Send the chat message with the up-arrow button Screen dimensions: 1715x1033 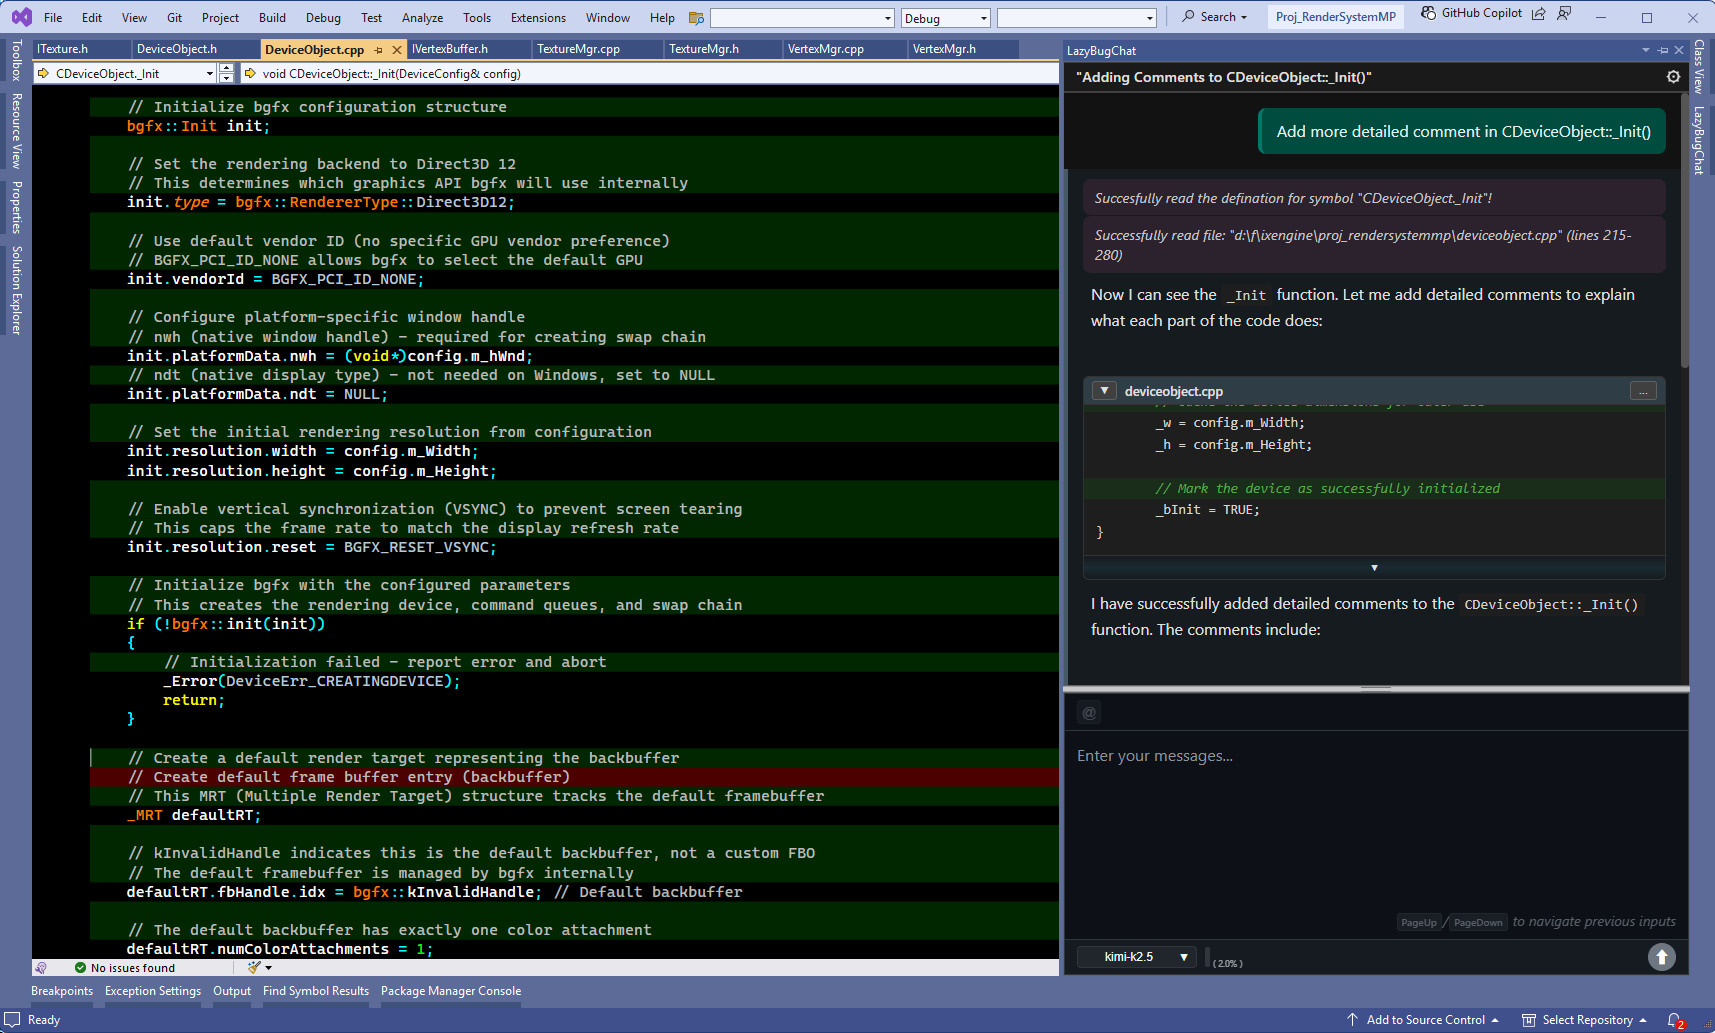click(x=1661, y=957)
